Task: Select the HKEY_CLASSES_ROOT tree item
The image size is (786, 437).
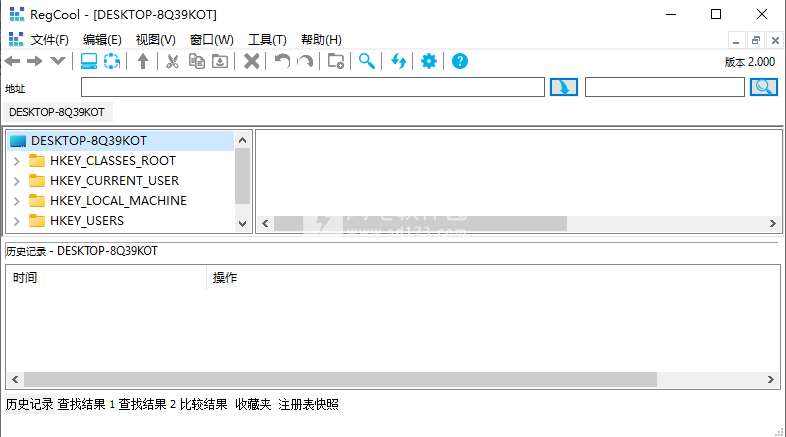Action: (x=113, y=161)
